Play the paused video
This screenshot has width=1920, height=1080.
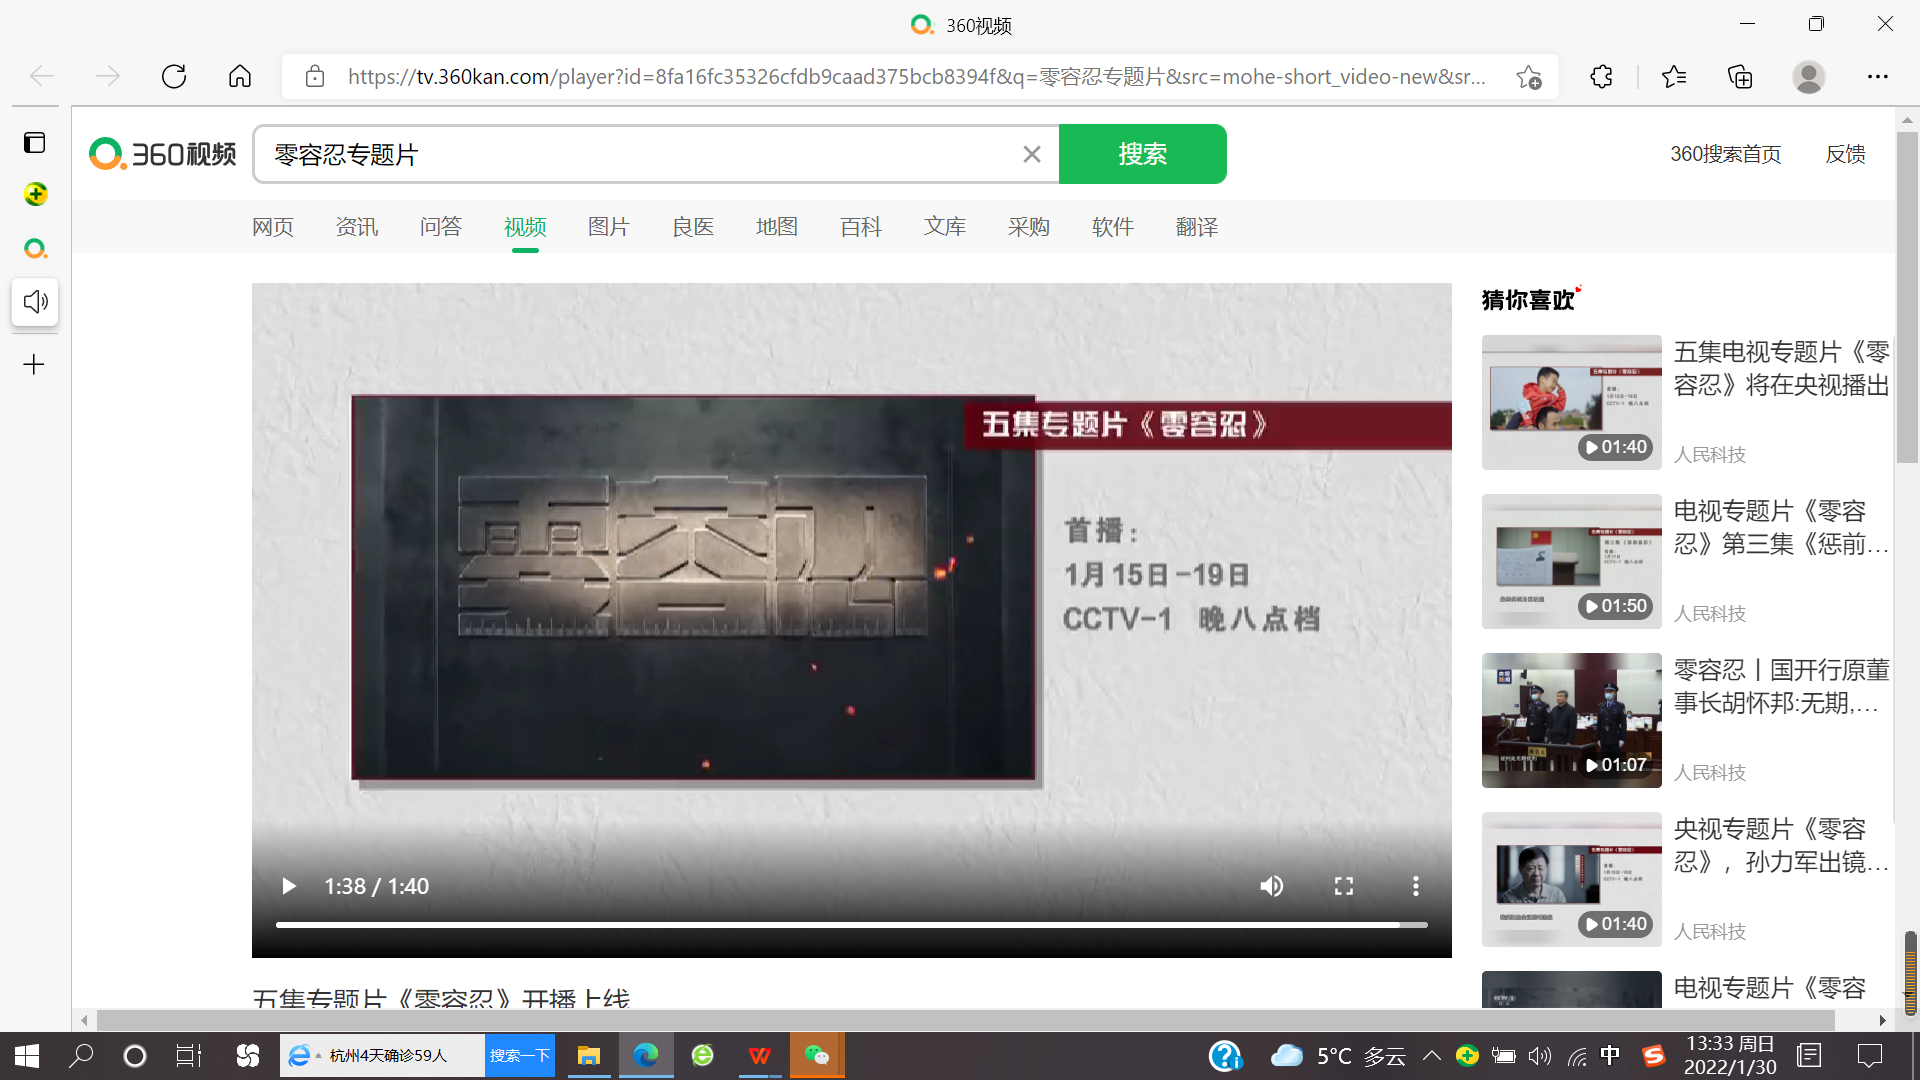(x=289, y=886)
